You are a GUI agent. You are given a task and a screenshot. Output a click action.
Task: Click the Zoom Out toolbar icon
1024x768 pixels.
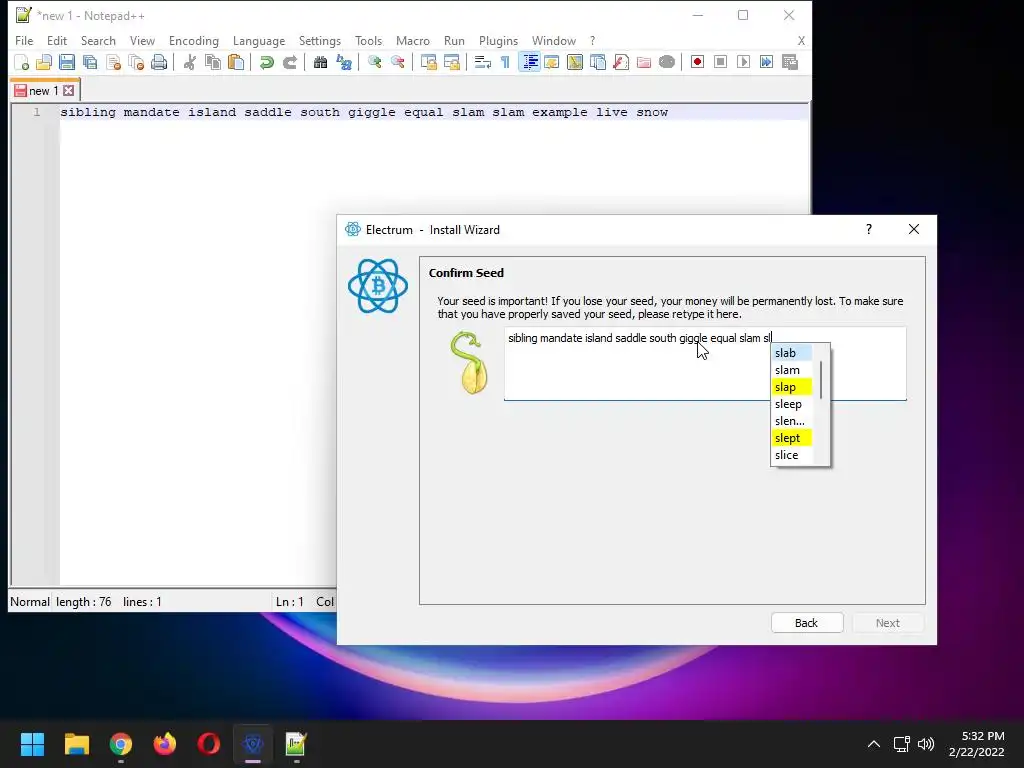[398, 62]
